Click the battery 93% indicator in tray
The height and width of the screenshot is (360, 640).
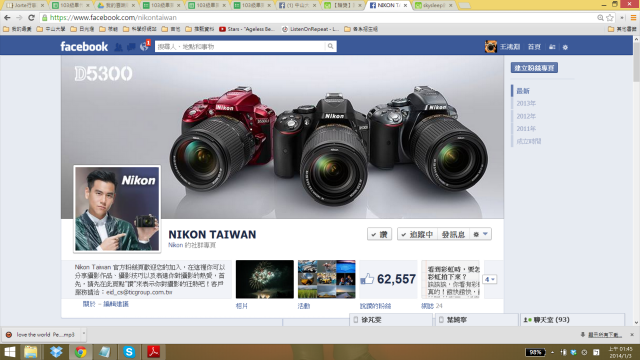coord(535,352)
